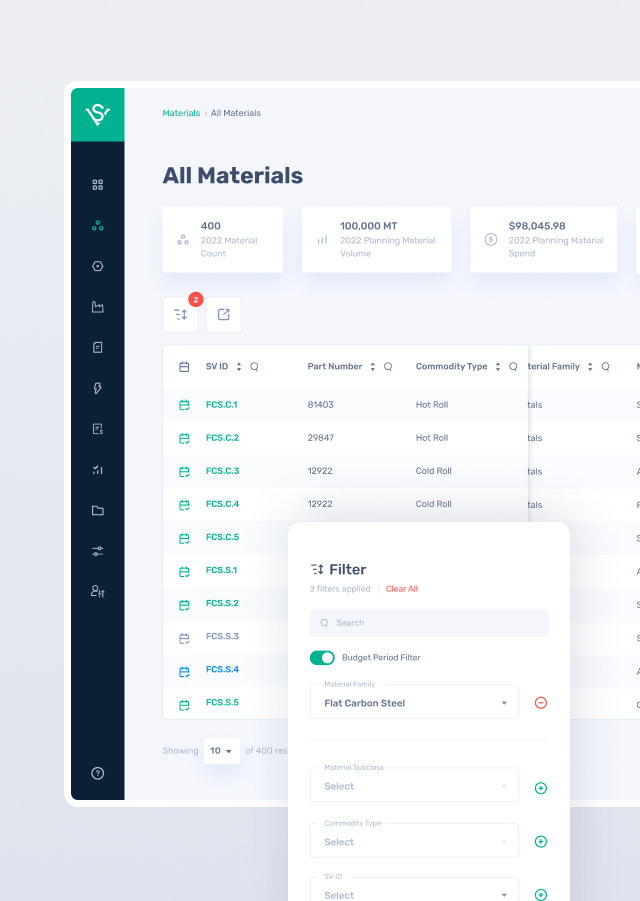Open the bar analytics icon in sidebar

tap(98, 469)
